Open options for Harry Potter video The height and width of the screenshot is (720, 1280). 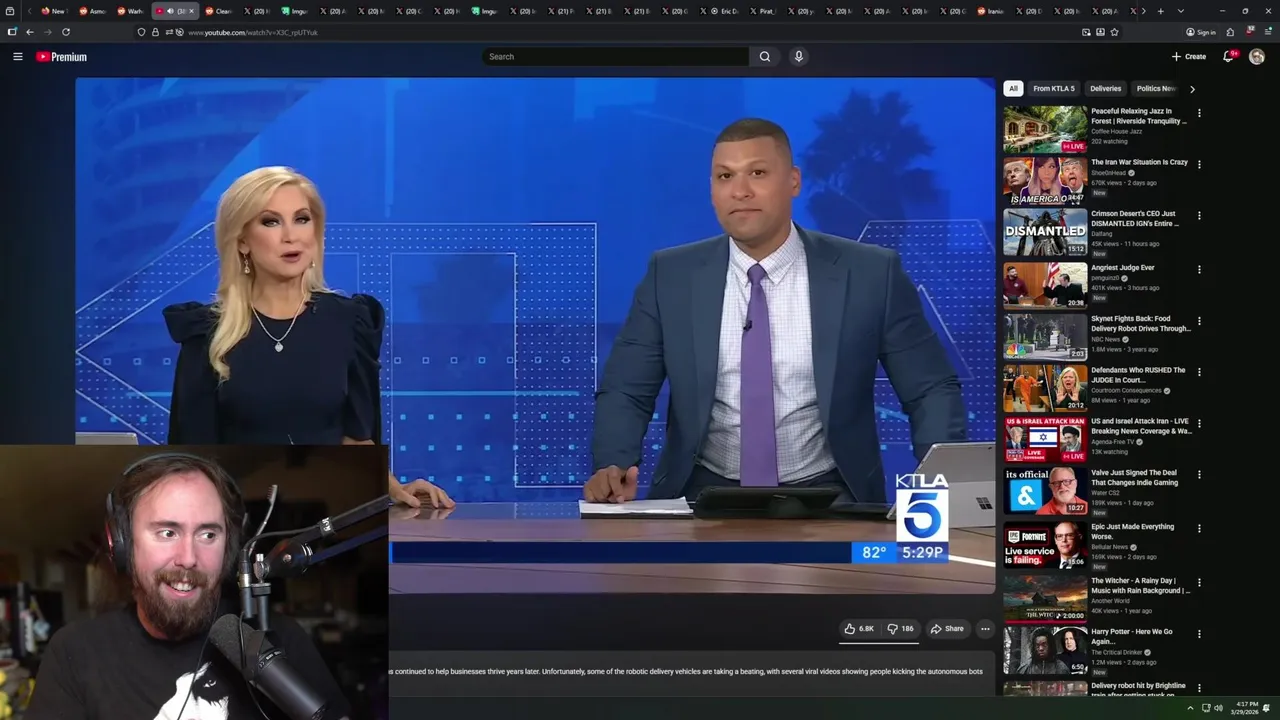[1199, 633]
